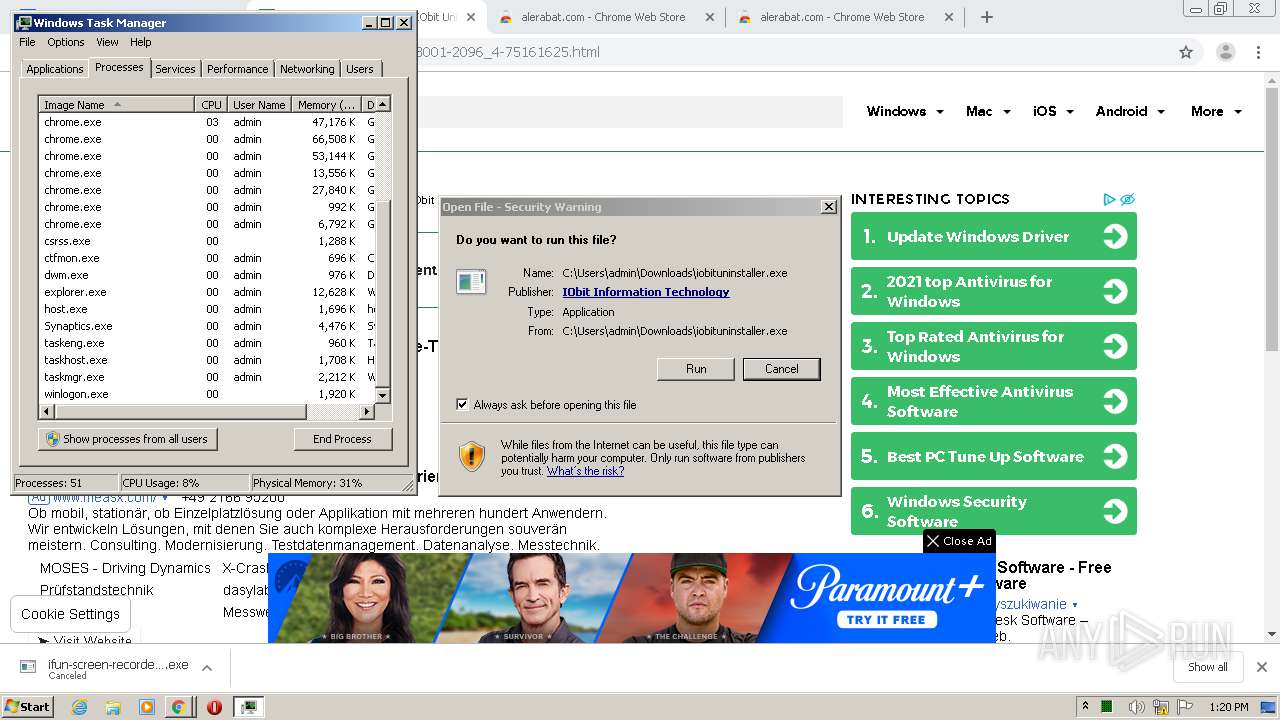This screenshot has width=1280, height=720.
Task: Click arrow on Most Effective Antivirus Software
Action: pyautogui.click(x=1114, y=401)
